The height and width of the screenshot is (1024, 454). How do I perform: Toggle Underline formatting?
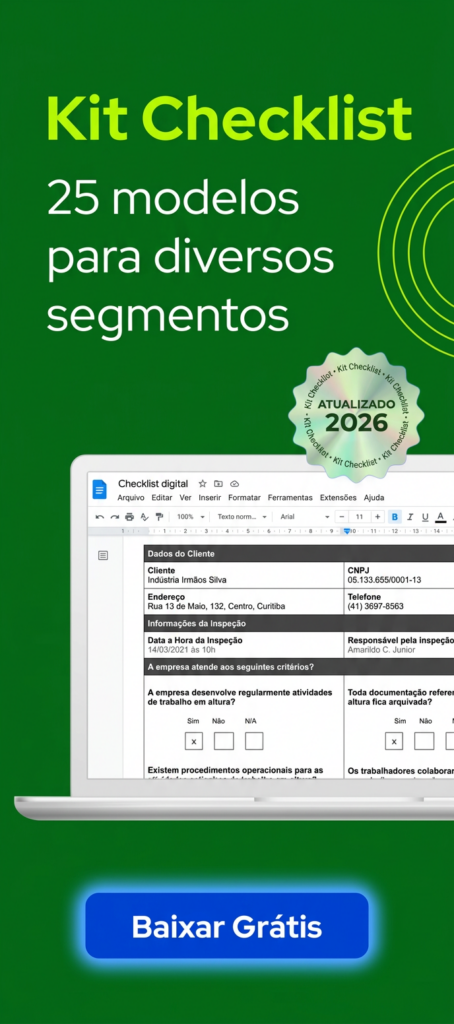(425, 517)
